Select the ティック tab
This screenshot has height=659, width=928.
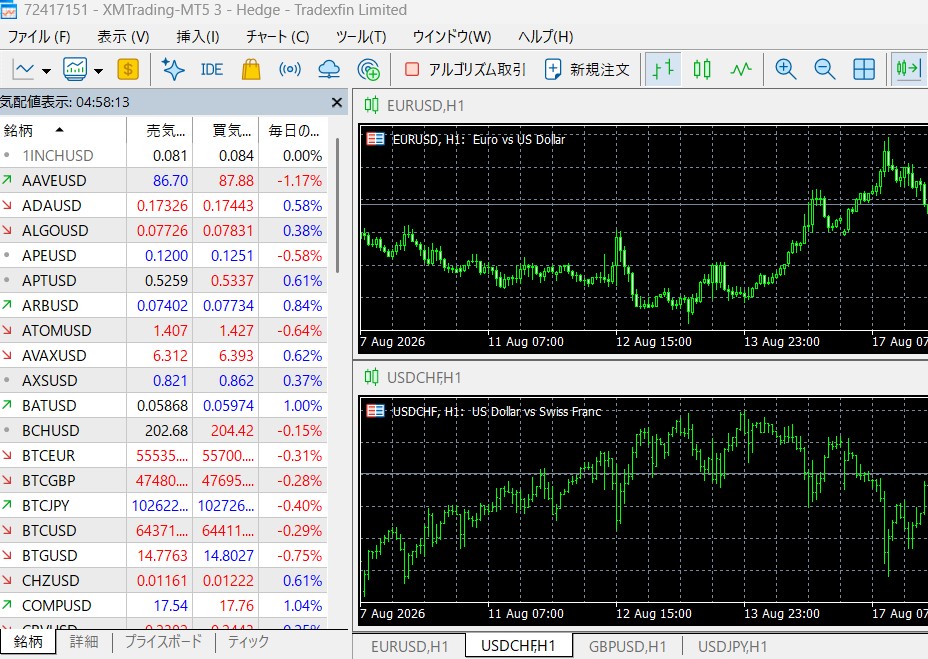coord(248,642)
